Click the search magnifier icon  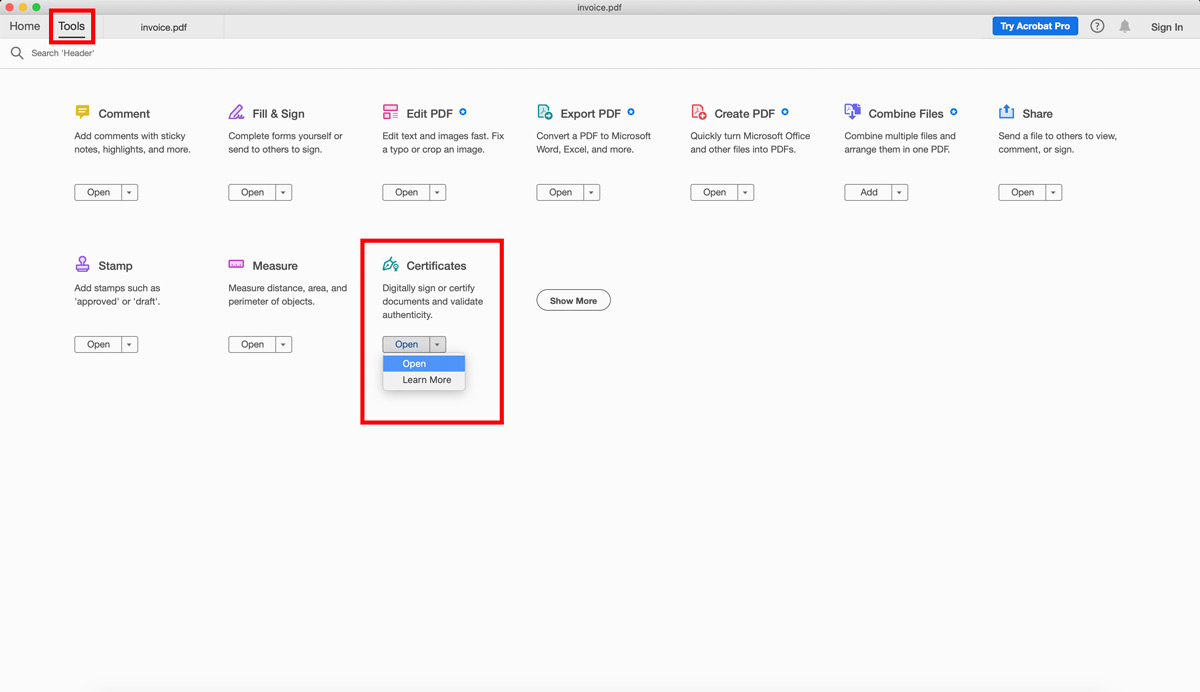[x=17, y=53]
